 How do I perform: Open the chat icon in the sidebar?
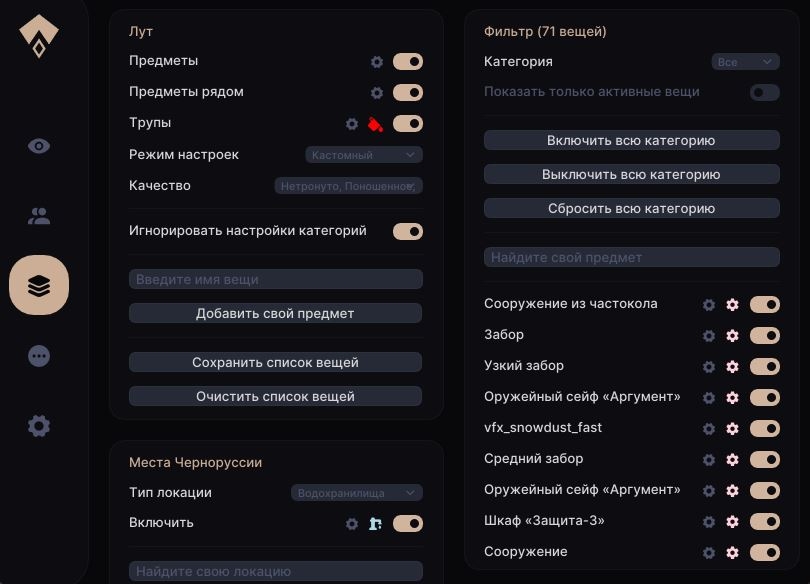(38, 355)
